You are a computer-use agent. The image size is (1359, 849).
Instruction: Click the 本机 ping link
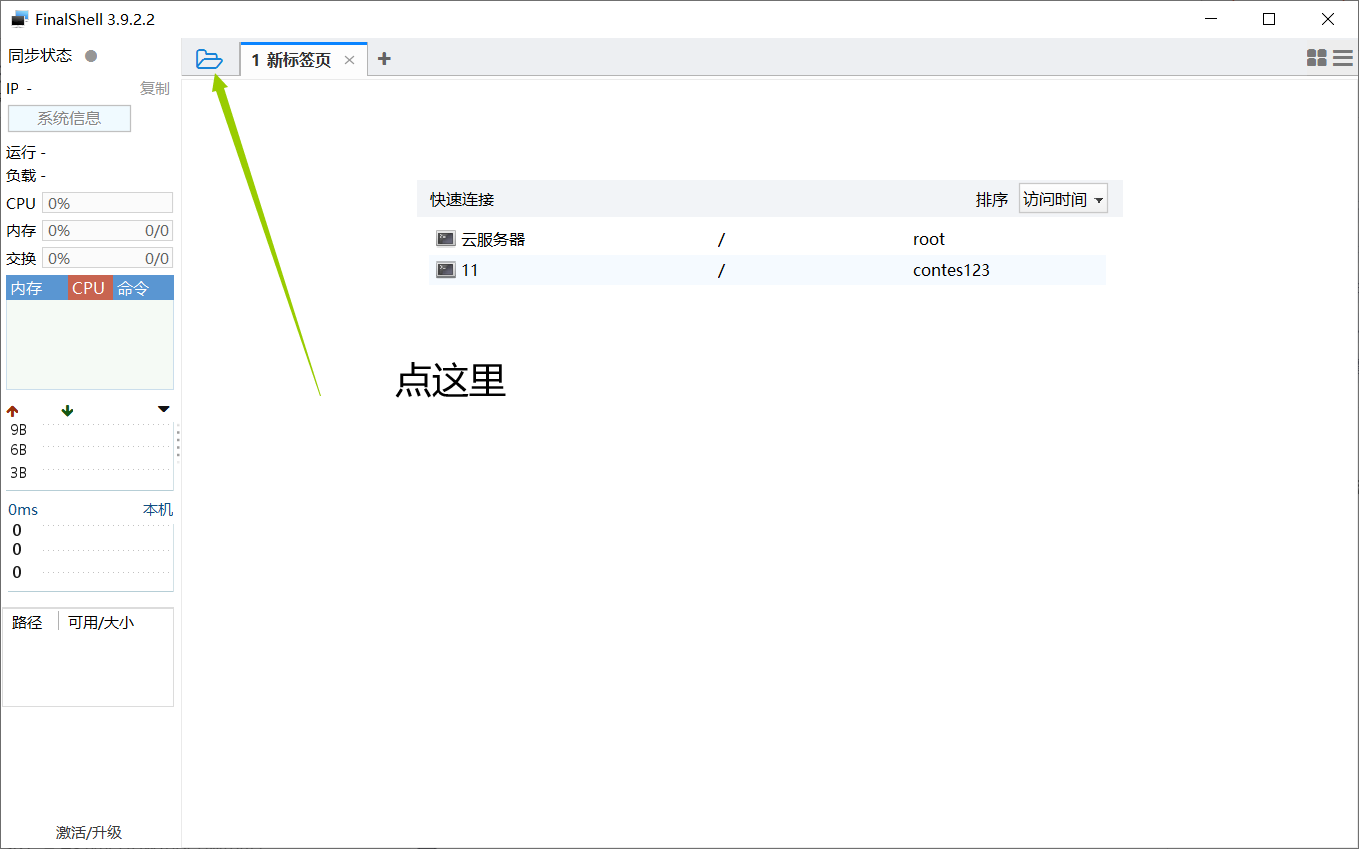(x=158, y=510)
